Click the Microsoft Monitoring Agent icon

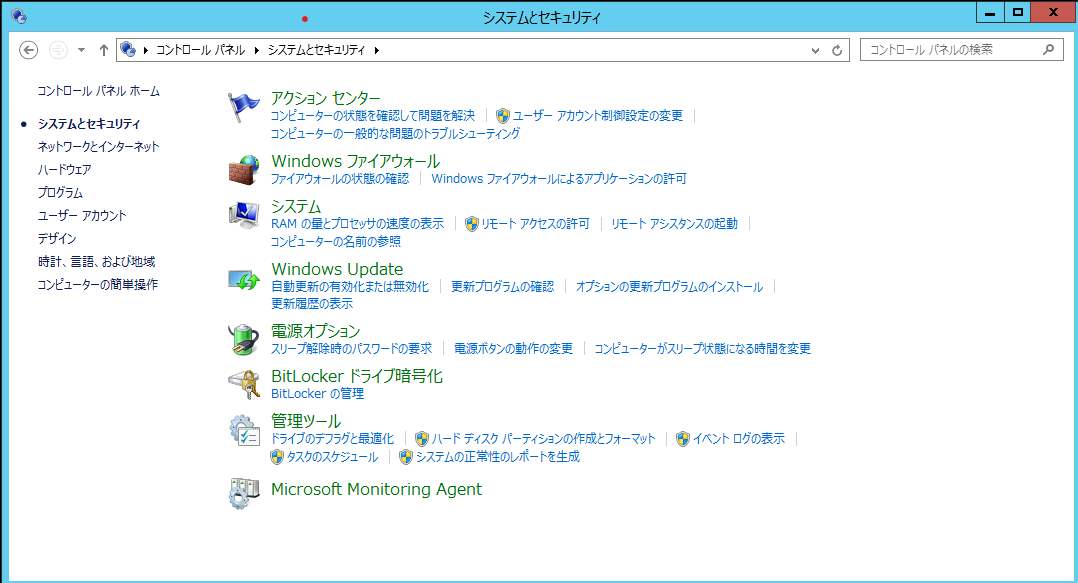pyautogui.click(x=243, y=494)
